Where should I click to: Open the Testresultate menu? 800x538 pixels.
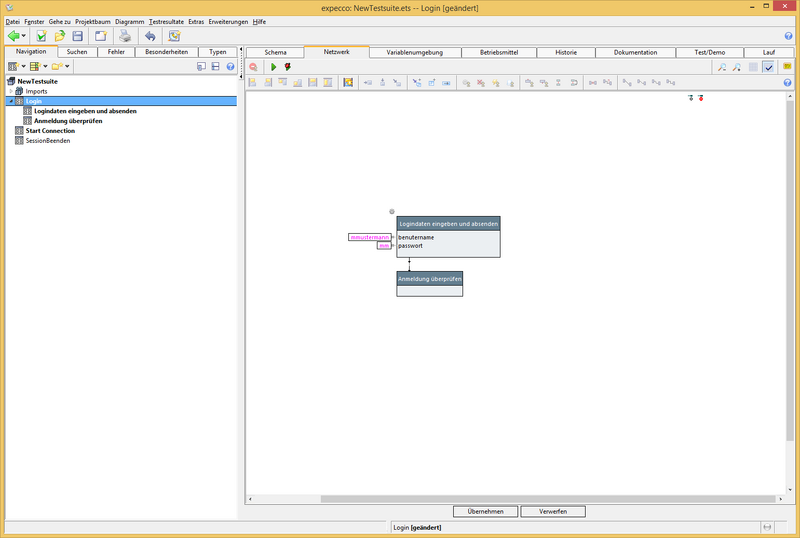point(166,21)
